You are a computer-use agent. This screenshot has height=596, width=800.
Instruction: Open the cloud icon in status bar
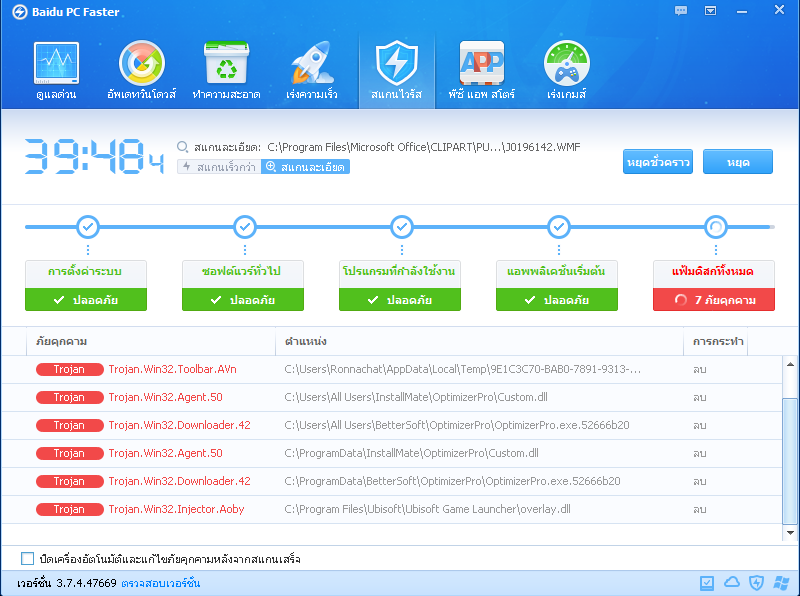(x=732, y=582)
